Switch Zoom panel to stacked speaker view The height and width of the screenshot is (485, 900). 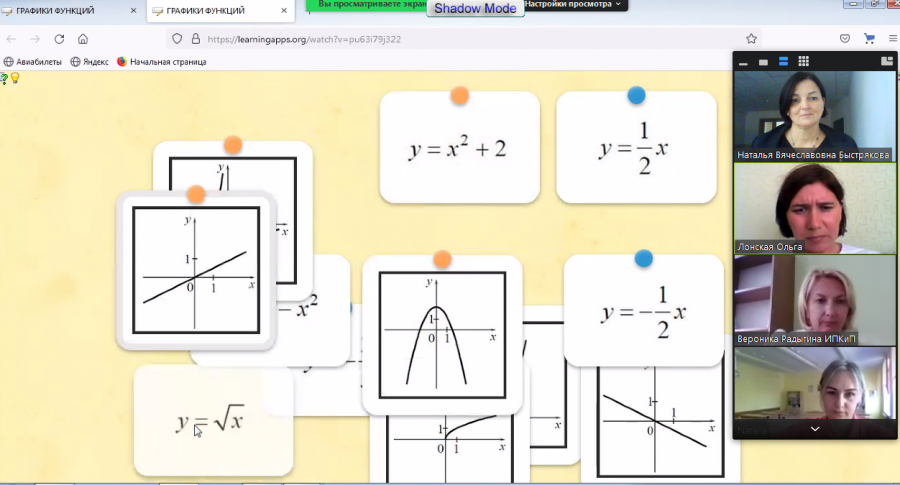[783, 61]
